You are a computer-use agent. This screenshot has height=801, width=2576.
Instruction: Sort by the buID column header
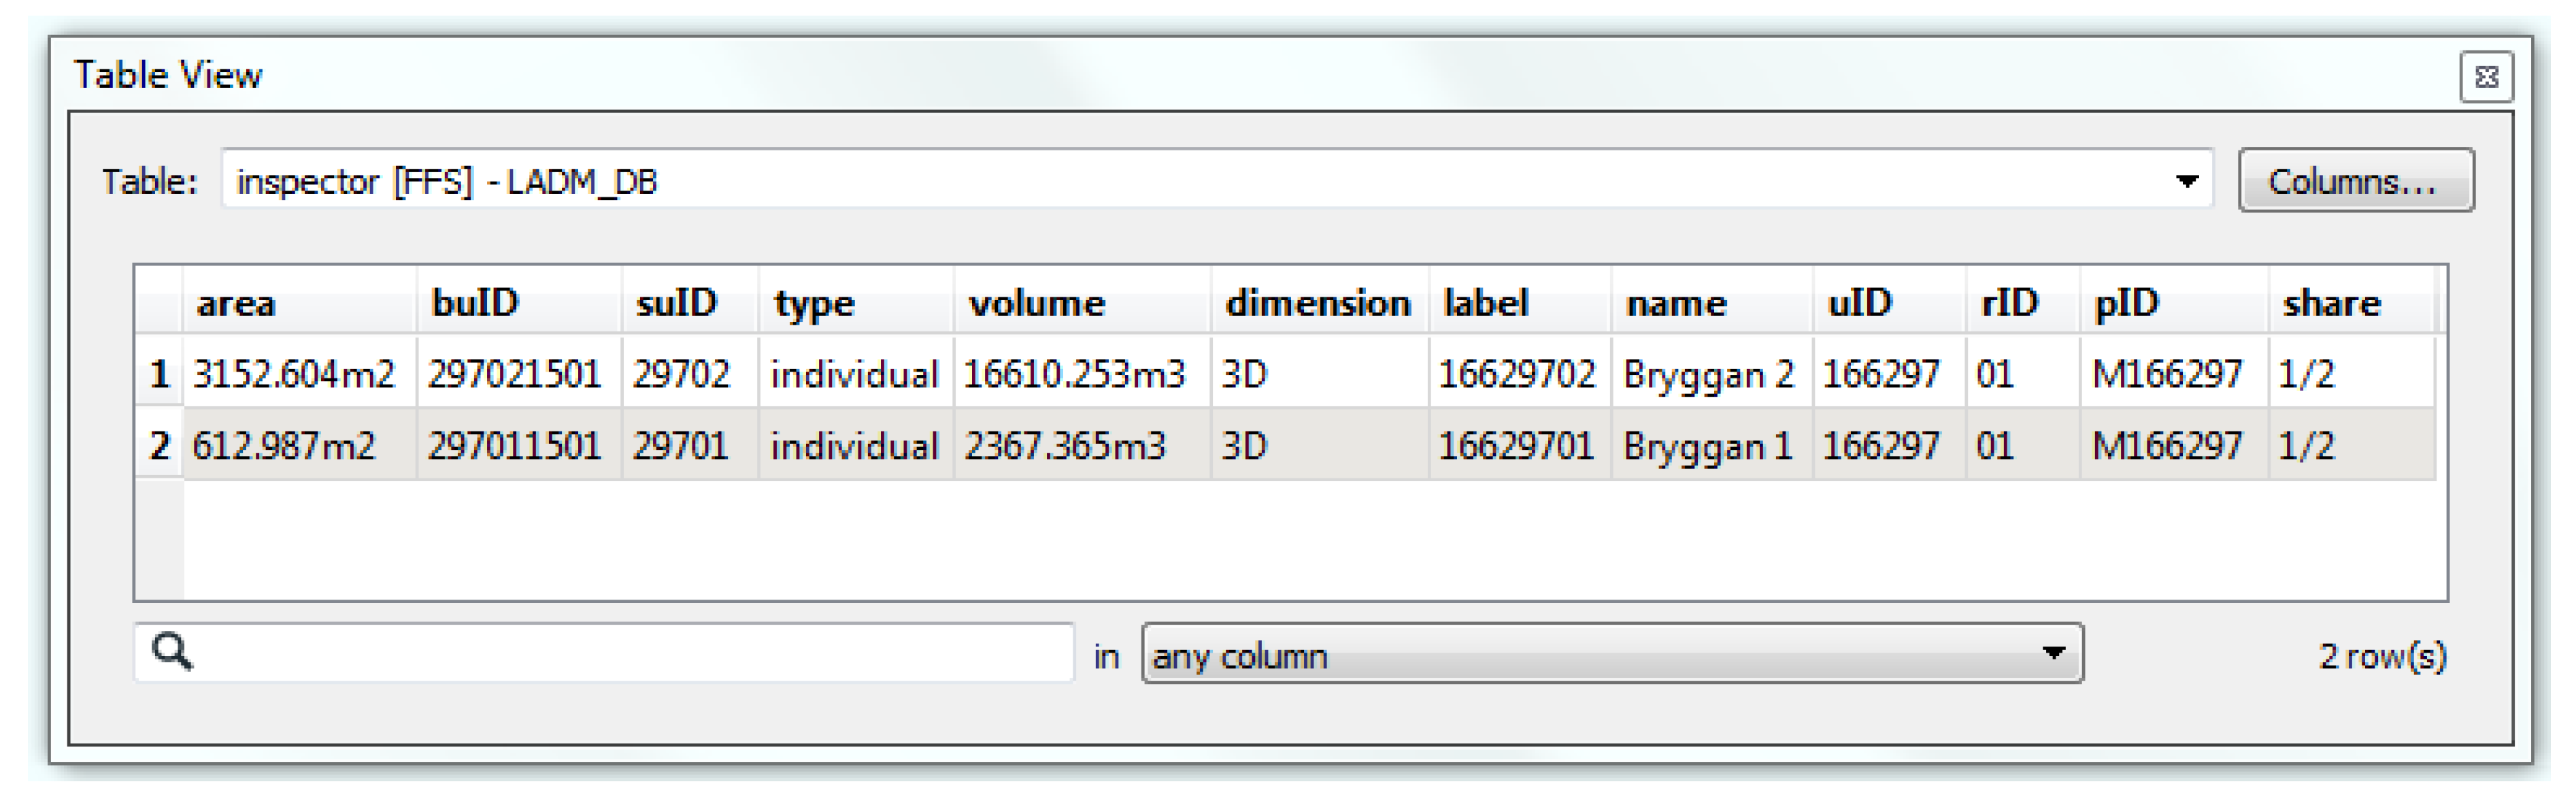tap(519, 302)
